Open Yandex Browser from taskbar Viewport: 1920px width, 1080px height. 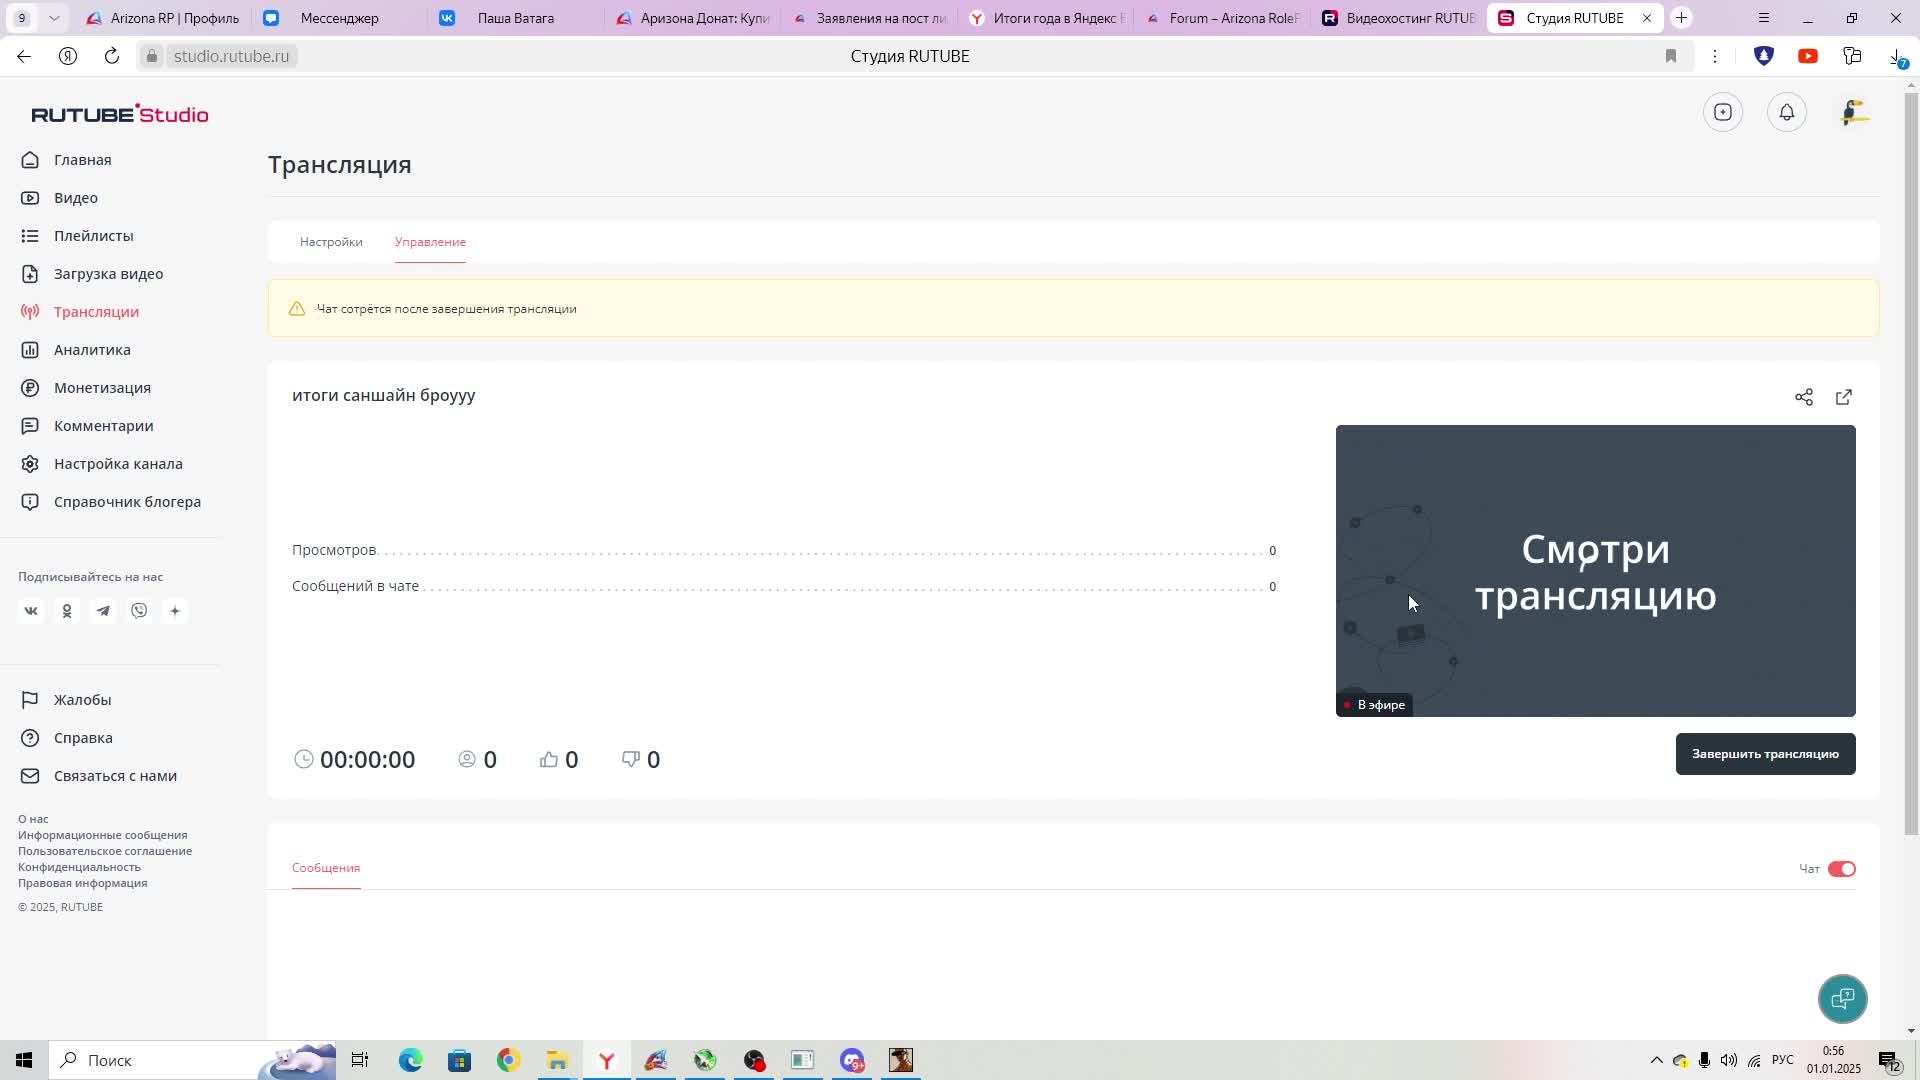click(606, 1060)
